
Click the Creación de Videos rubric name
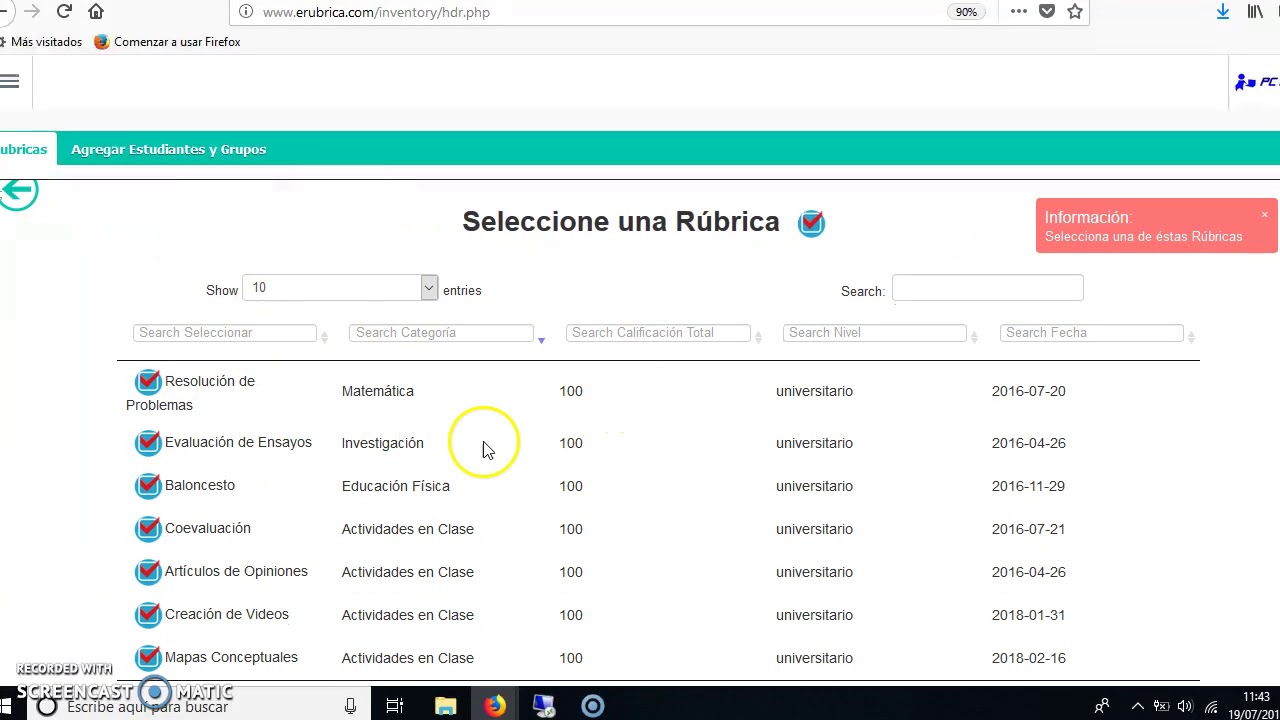(226, 614)
